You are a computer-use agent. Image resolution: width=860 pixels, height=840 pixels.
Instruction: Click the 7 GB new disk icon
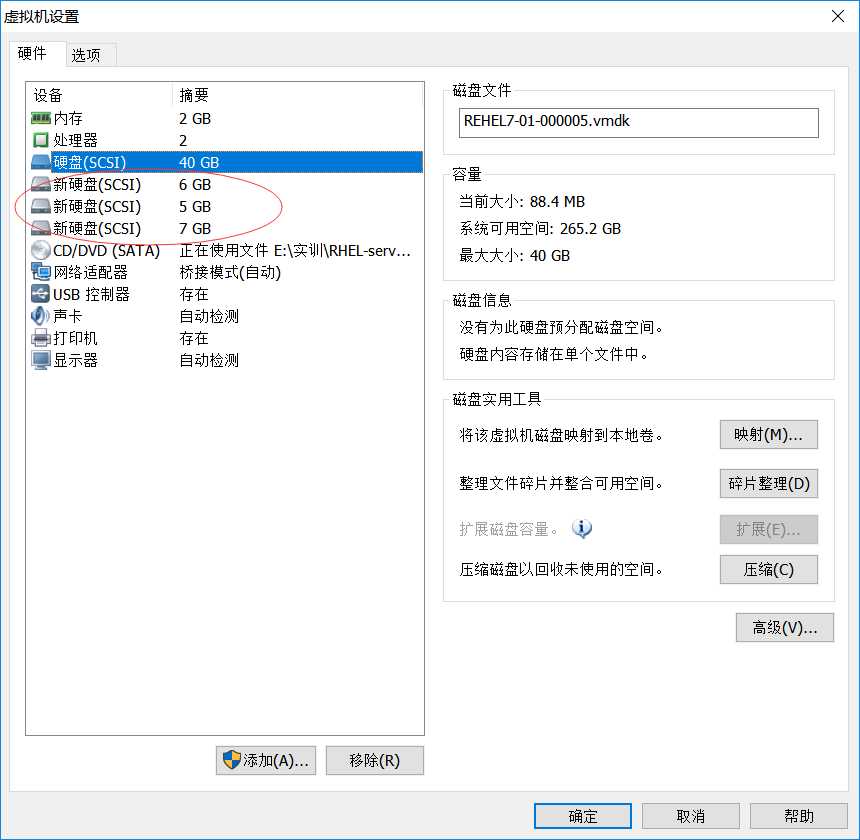coord(41,228)
